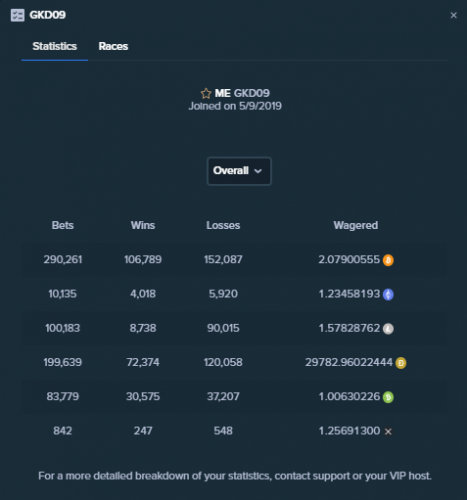The height and width of the screenshot is (500, 467).
Task: Click the wagered amount 2.07900555
Action: tap(349, 259)
